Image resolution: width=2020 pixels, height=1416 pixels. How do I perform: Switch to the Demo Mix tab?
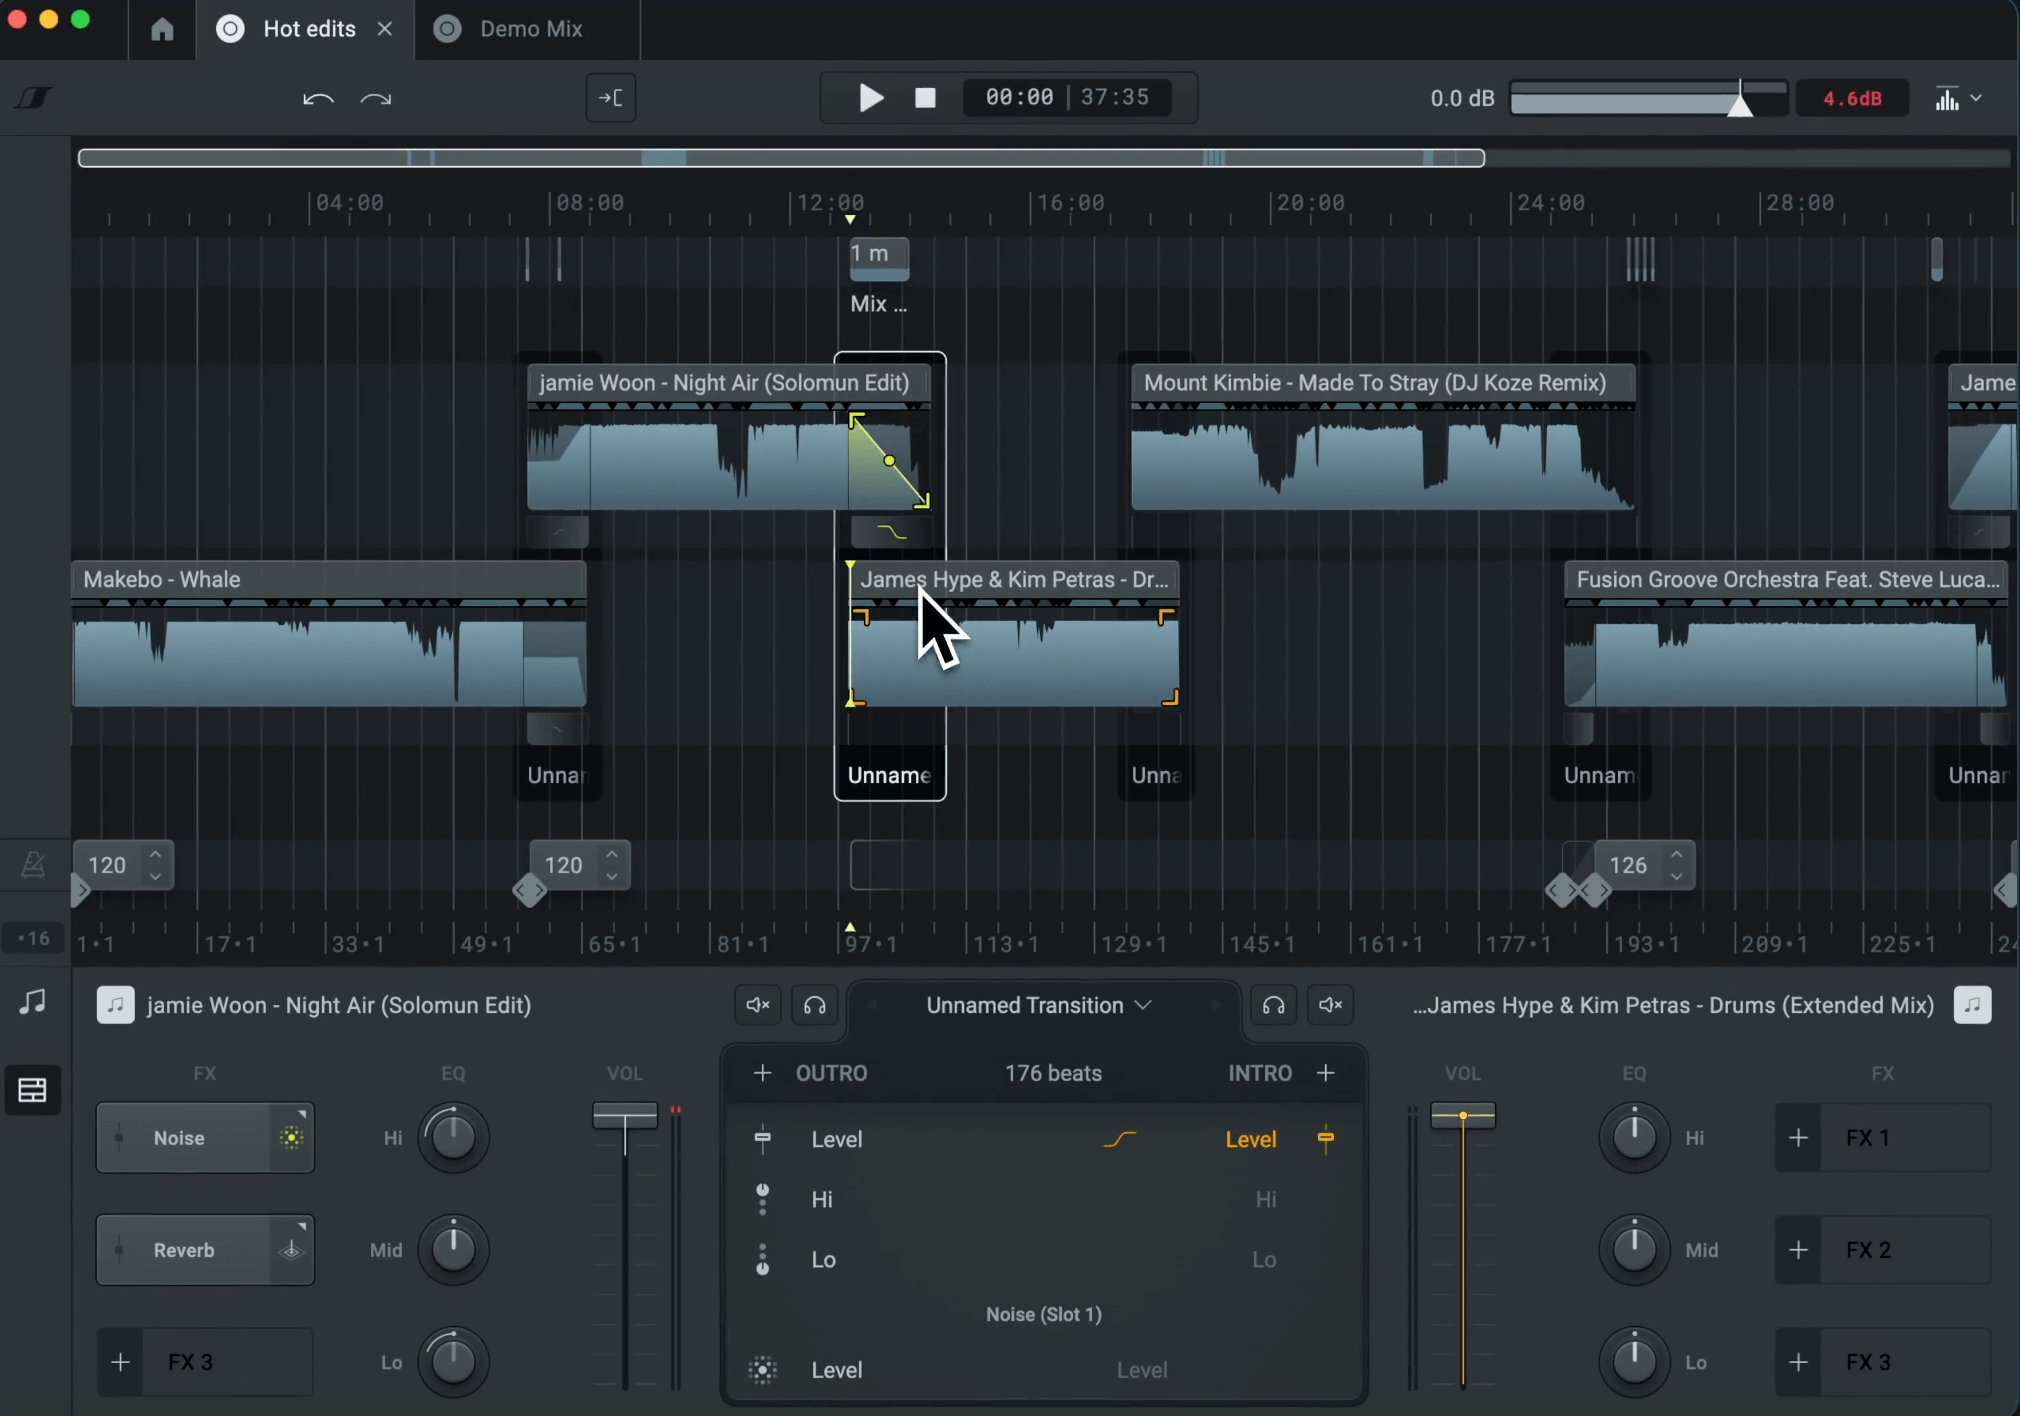(530, 29)
